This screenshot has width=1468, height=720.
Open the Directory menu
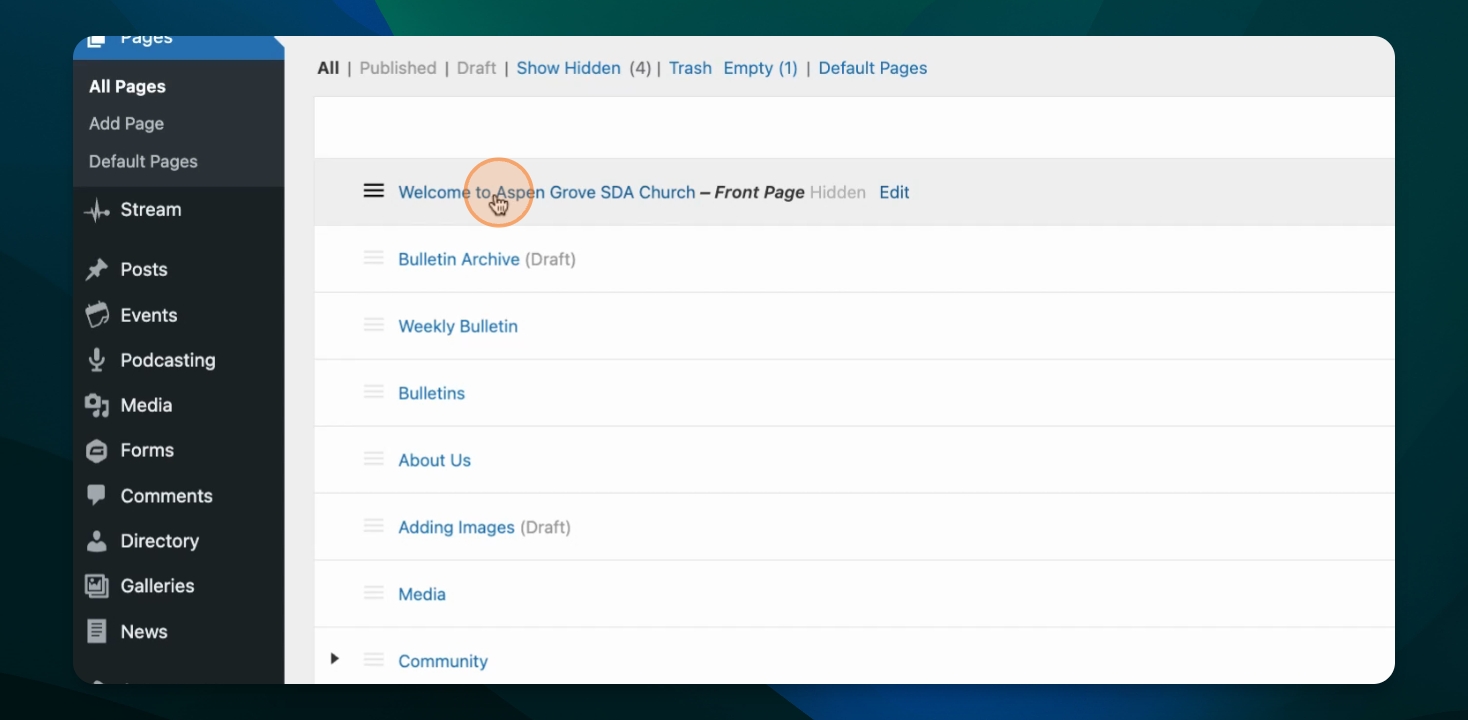tap(160, 541)
